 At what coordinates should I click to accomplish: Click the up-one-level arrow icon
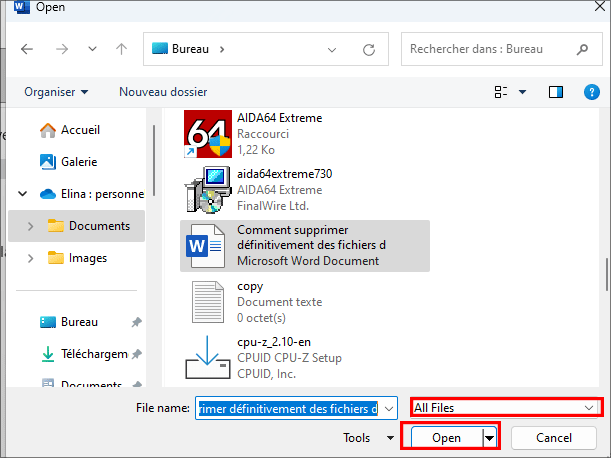[x=121, y=48]
